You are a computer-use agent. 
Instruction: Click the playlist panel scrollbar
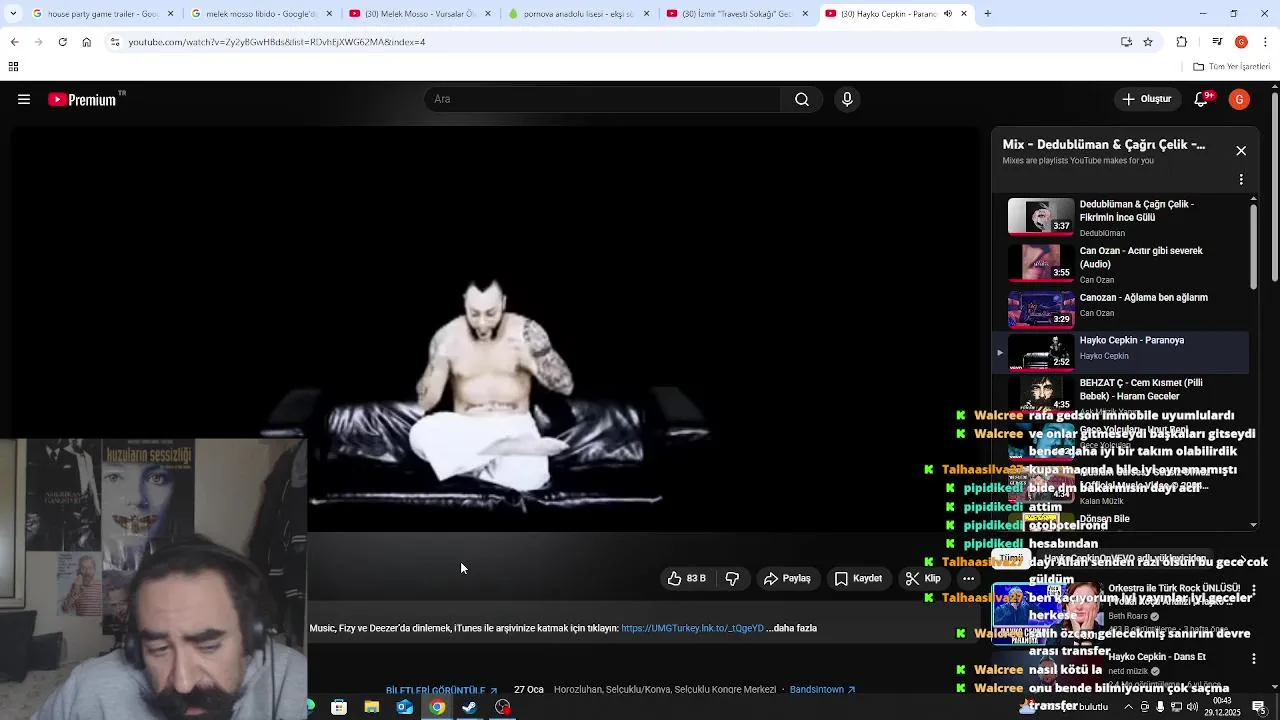pos(1254,245)
